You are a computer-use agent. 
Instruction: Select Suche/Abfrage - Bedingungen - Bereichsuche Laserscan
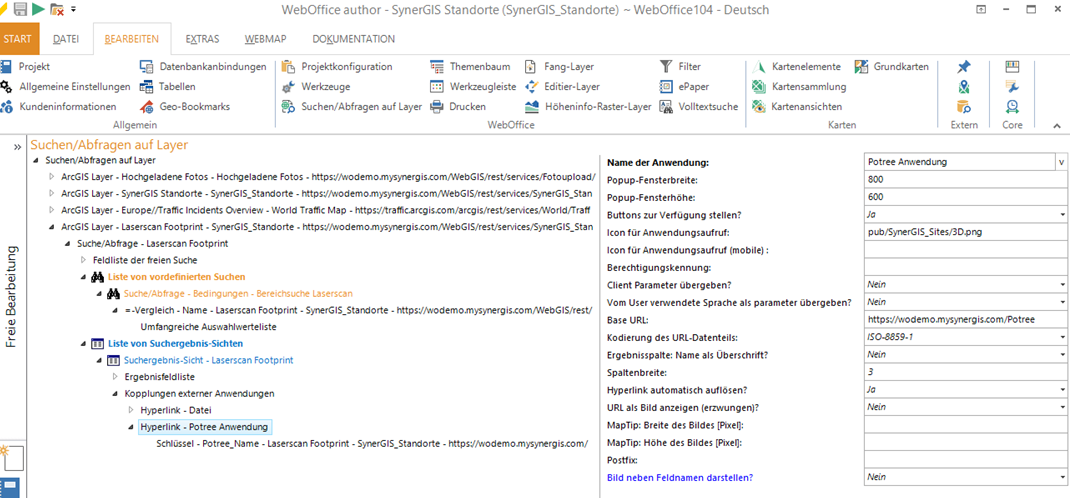[237, 293]
